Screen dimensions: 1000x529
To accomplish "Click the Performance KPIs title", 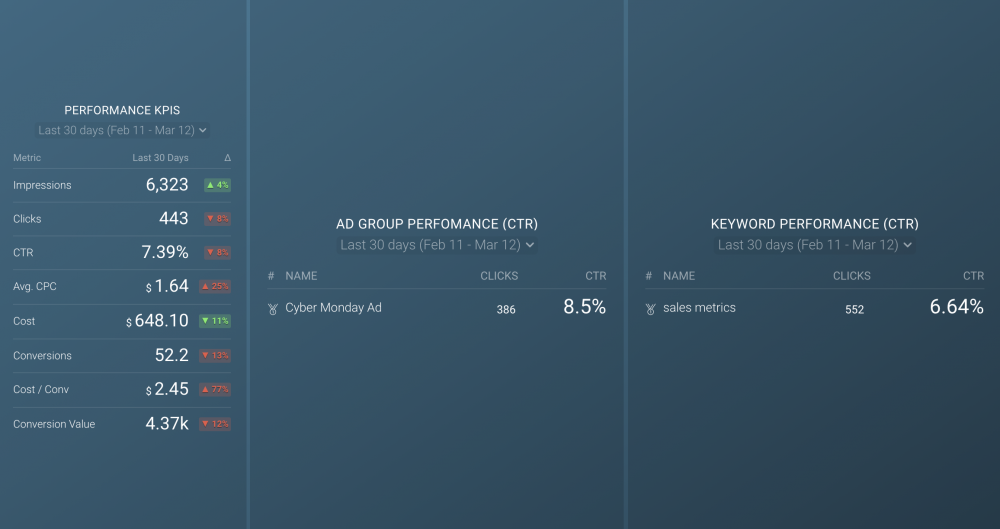I will click(122, 110).
